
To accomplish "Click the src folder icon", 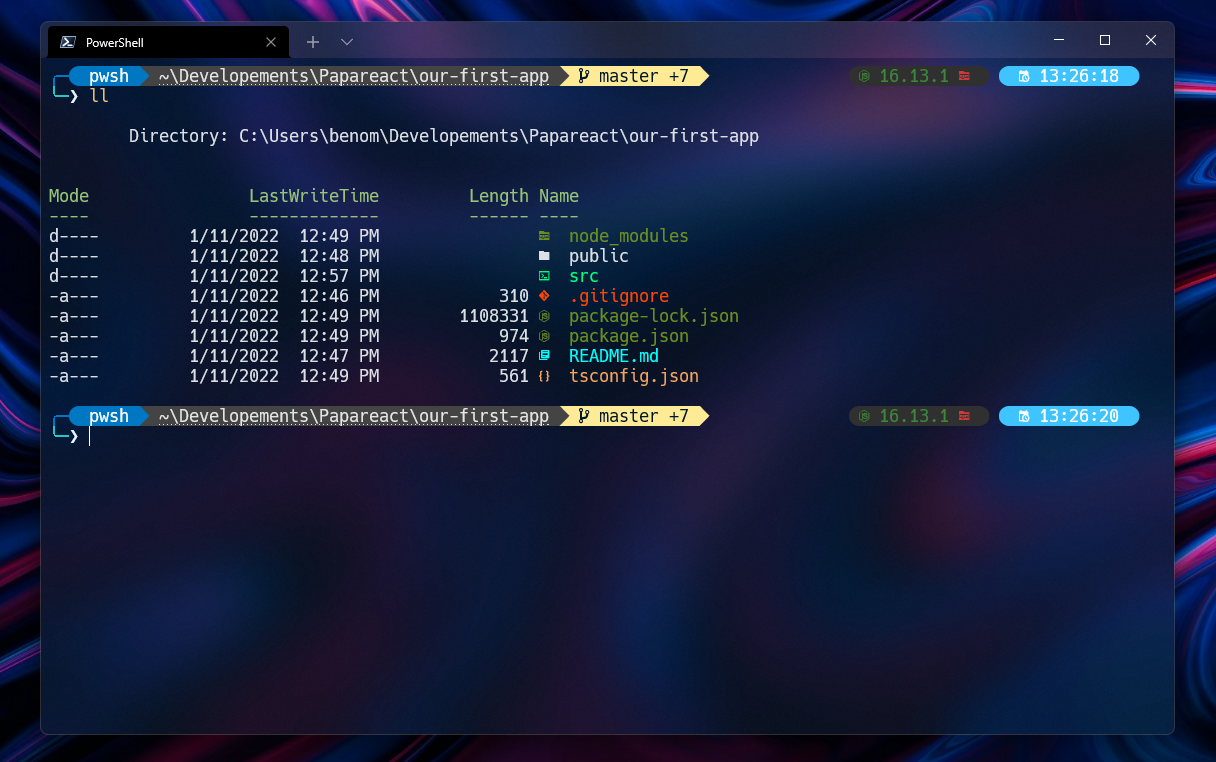I will 544,276.
